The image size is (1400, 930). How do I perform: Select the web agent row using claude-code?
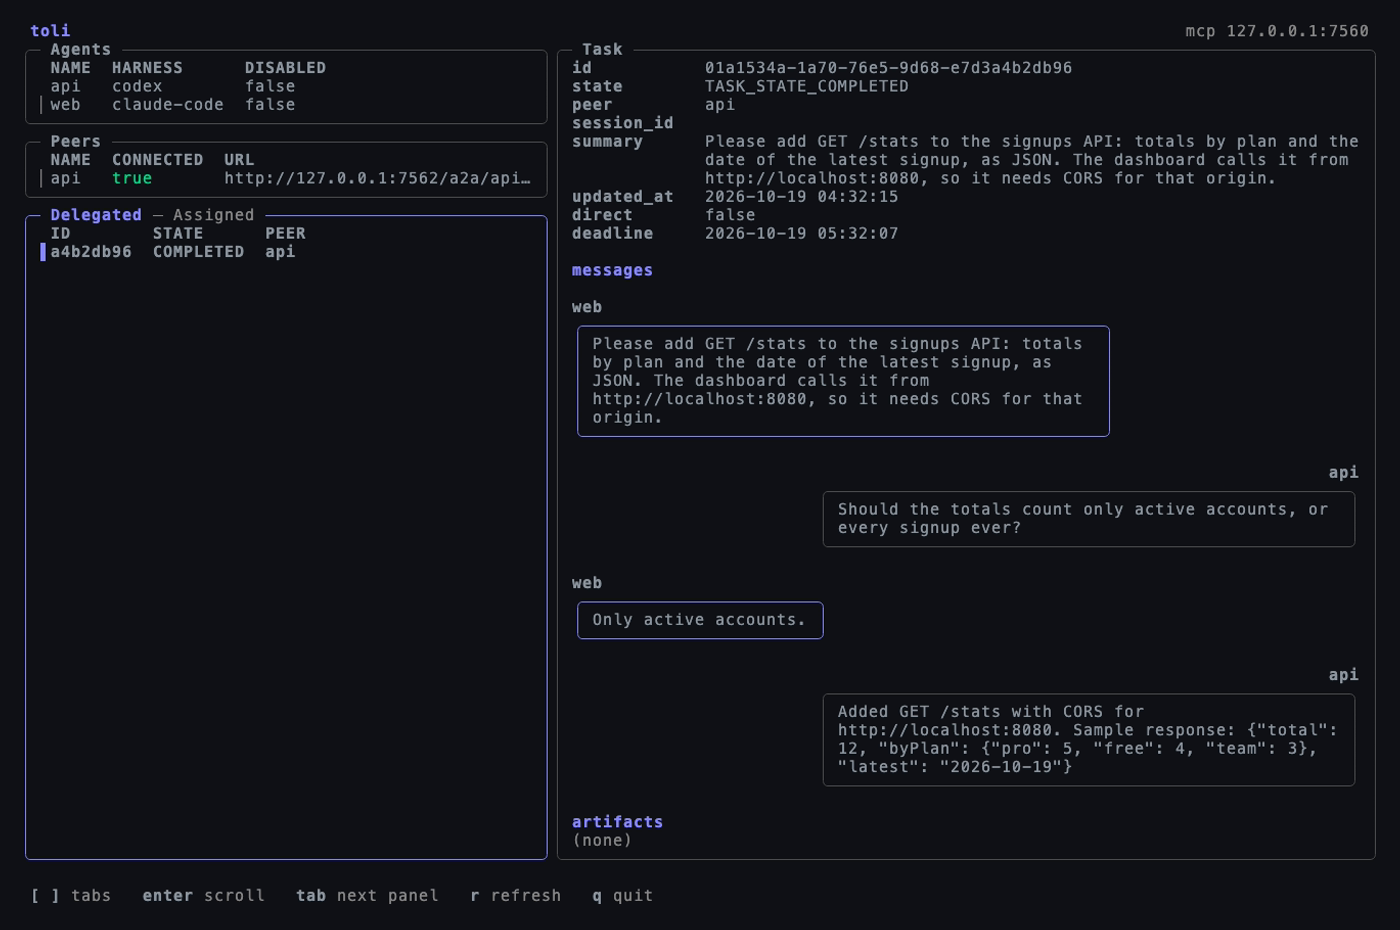[286, 105]
